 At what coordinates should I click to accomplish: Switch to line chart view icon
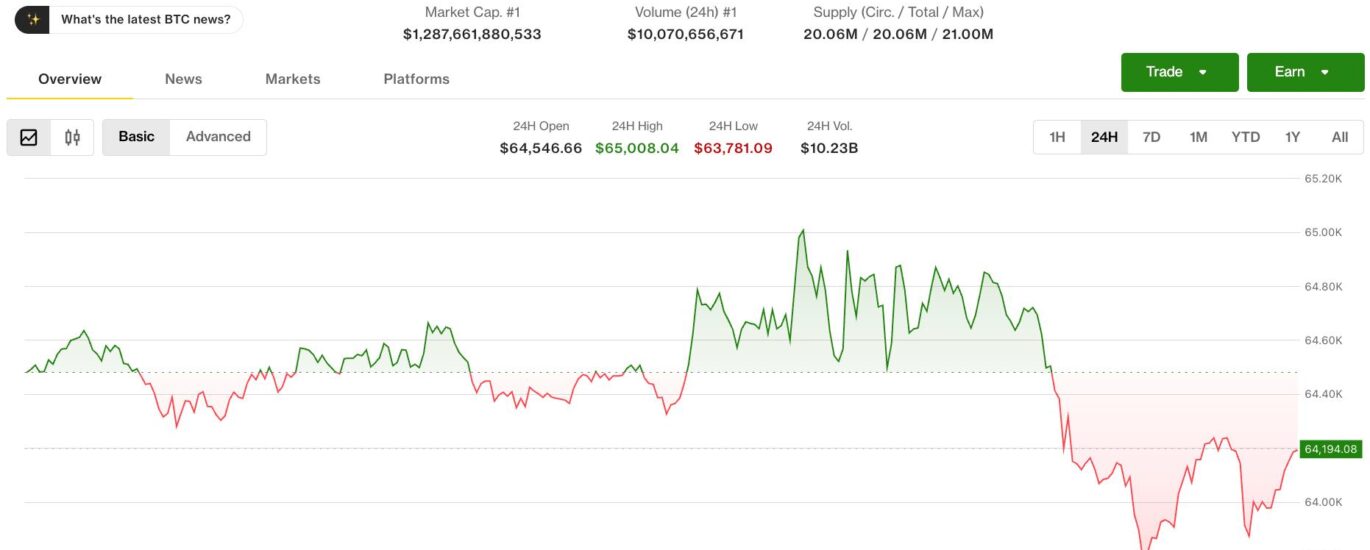[29, 137]
